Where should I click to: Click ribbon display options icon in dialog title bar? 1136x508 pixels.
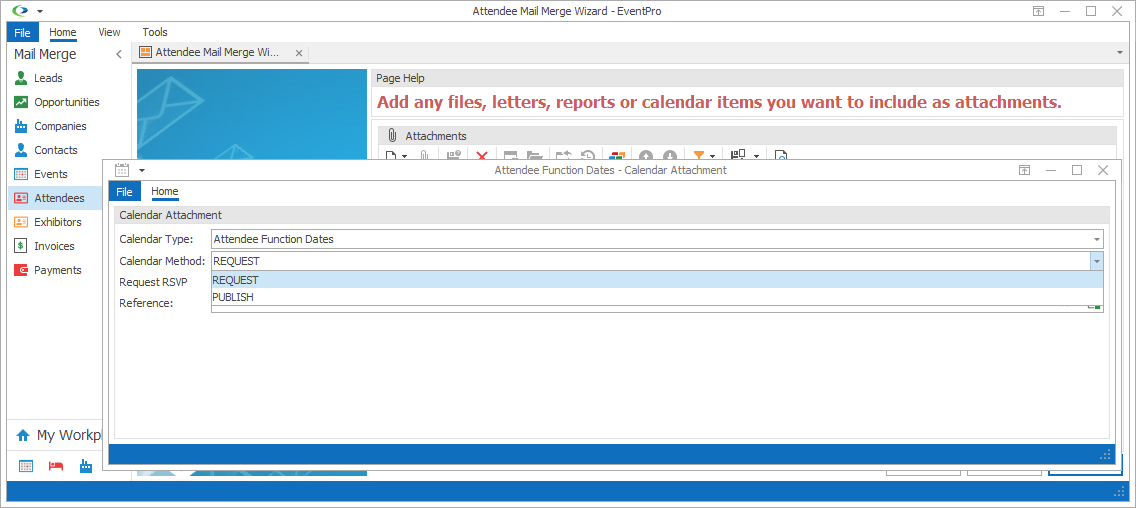point(1024,170)
